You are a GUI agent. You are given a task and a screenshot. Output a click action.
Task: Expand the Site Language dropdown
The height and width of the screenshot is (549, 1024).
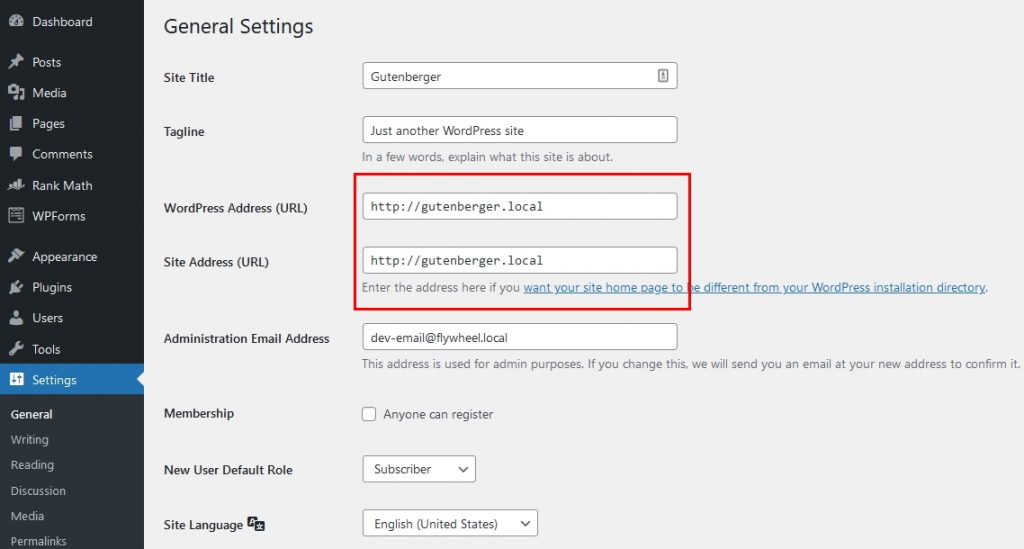449,523
